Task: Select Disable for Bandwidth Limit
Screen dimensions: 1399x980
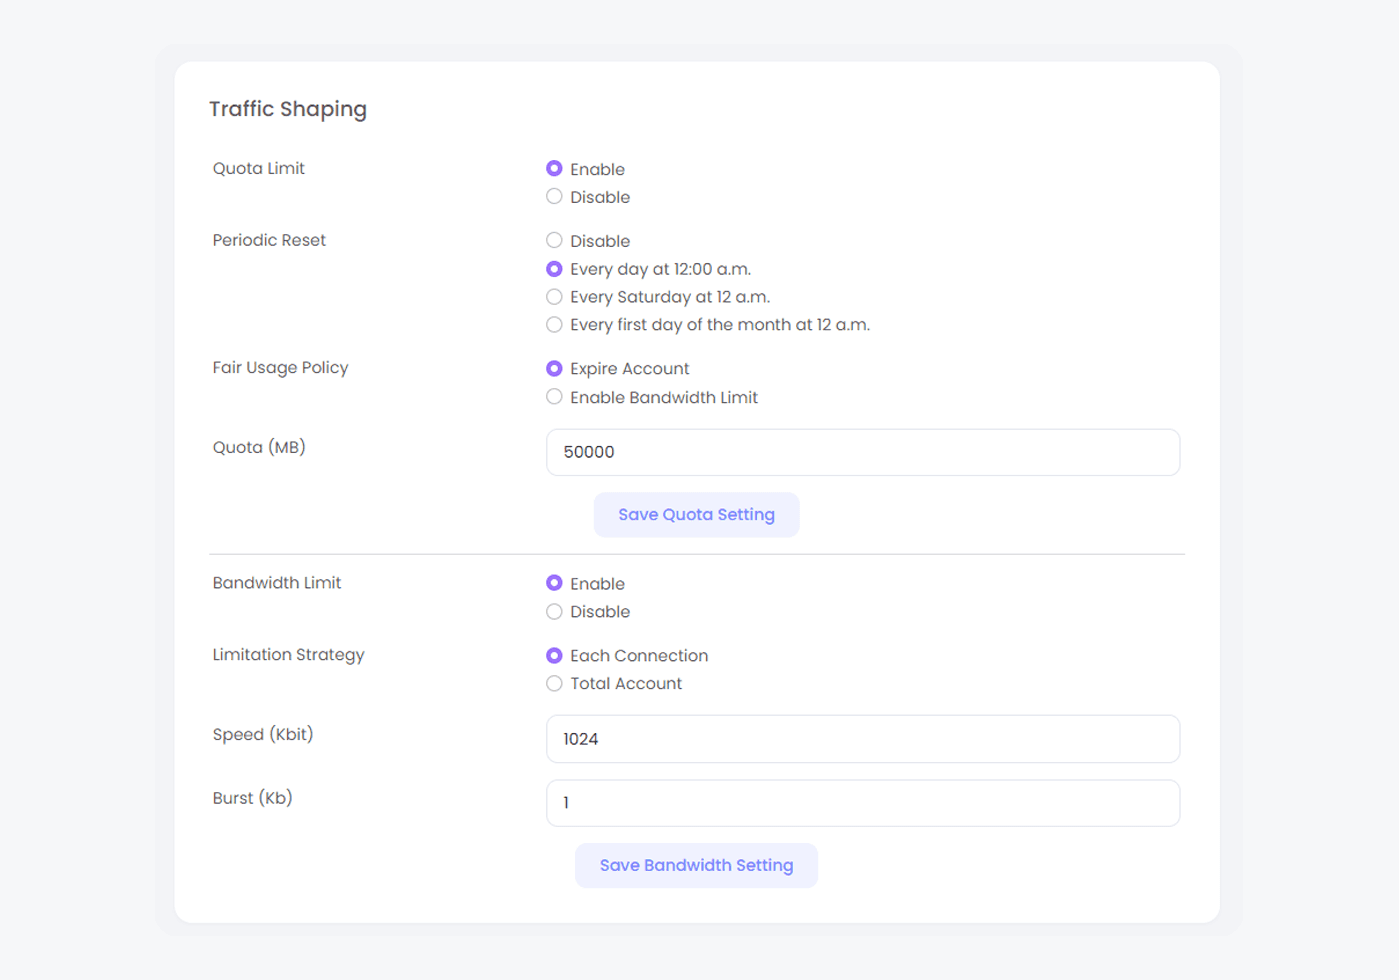Action: pyautogui.click(x=554, y=612)
